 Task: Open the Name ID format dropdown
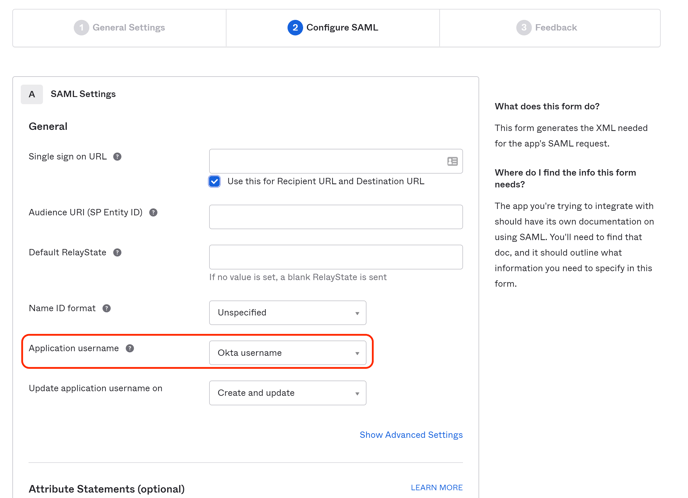click(x=287, y=313)
